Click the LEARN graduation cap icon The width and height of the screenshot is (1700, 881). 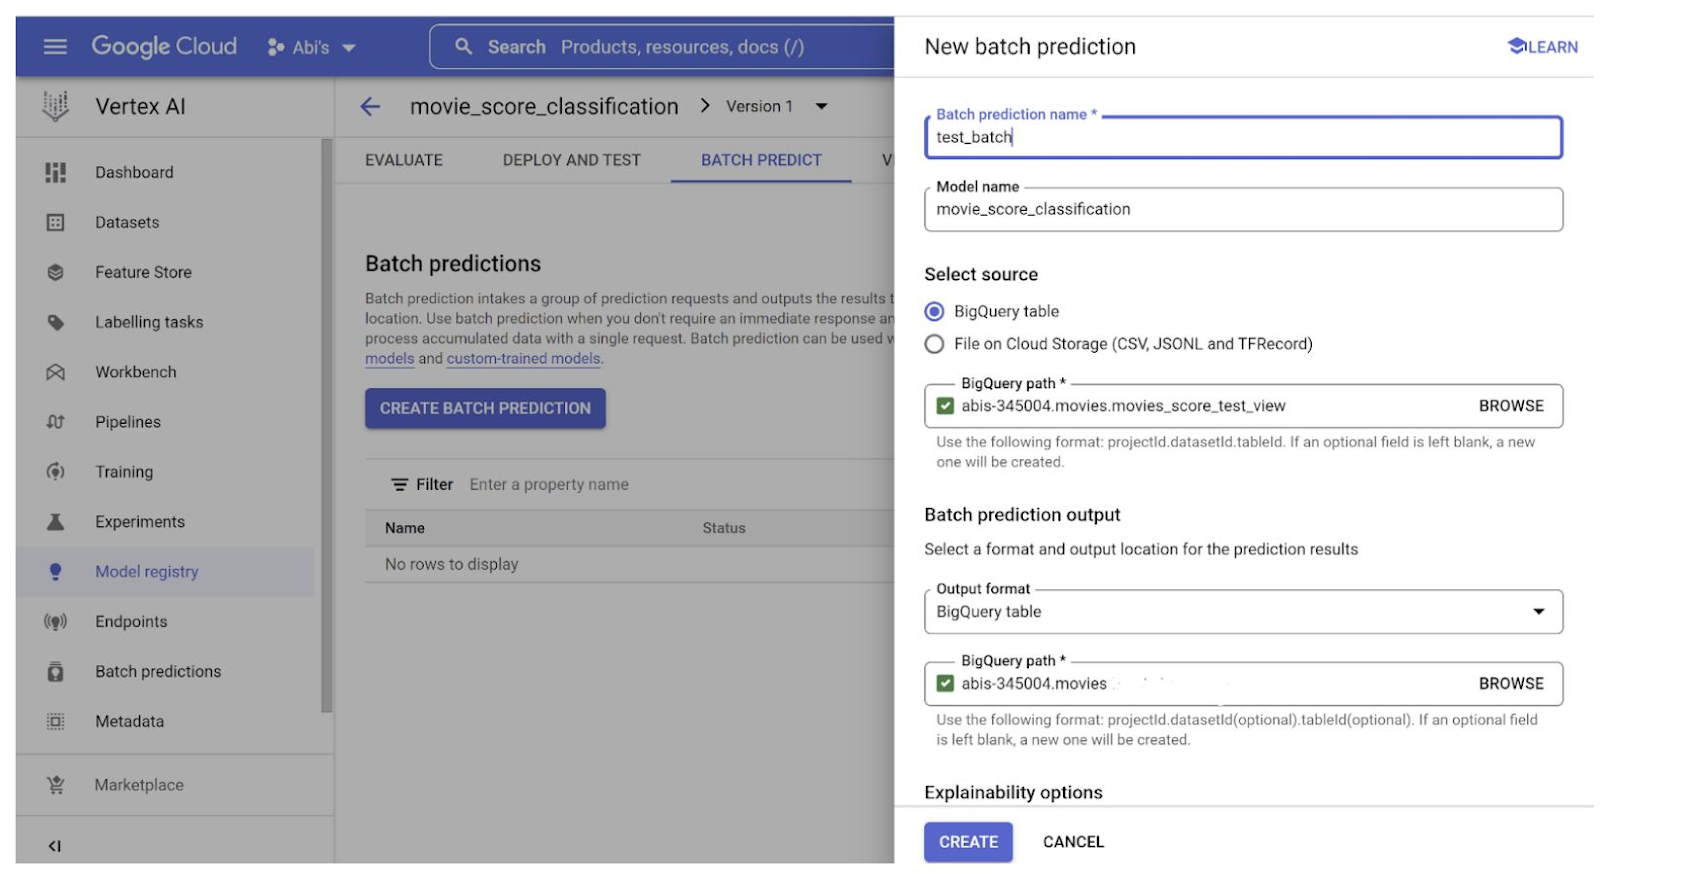[x=1516, y=46]
